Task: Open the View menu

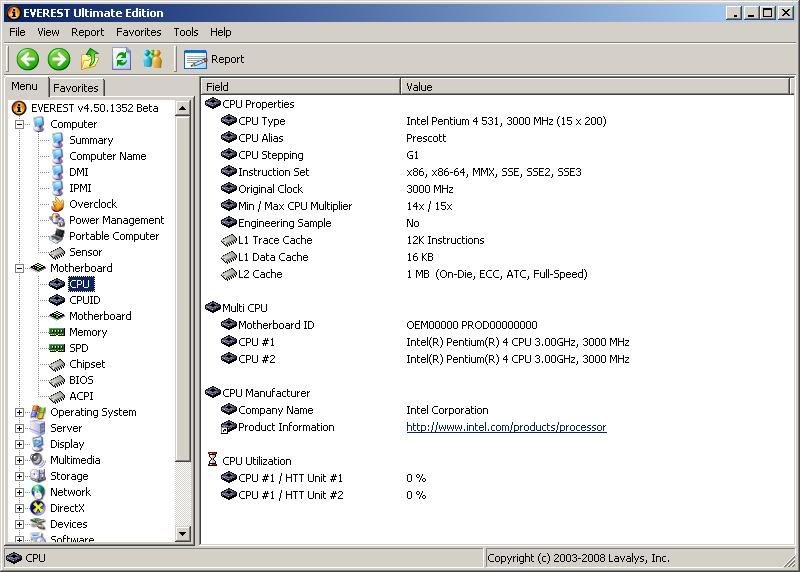Action: click(48, 32)
